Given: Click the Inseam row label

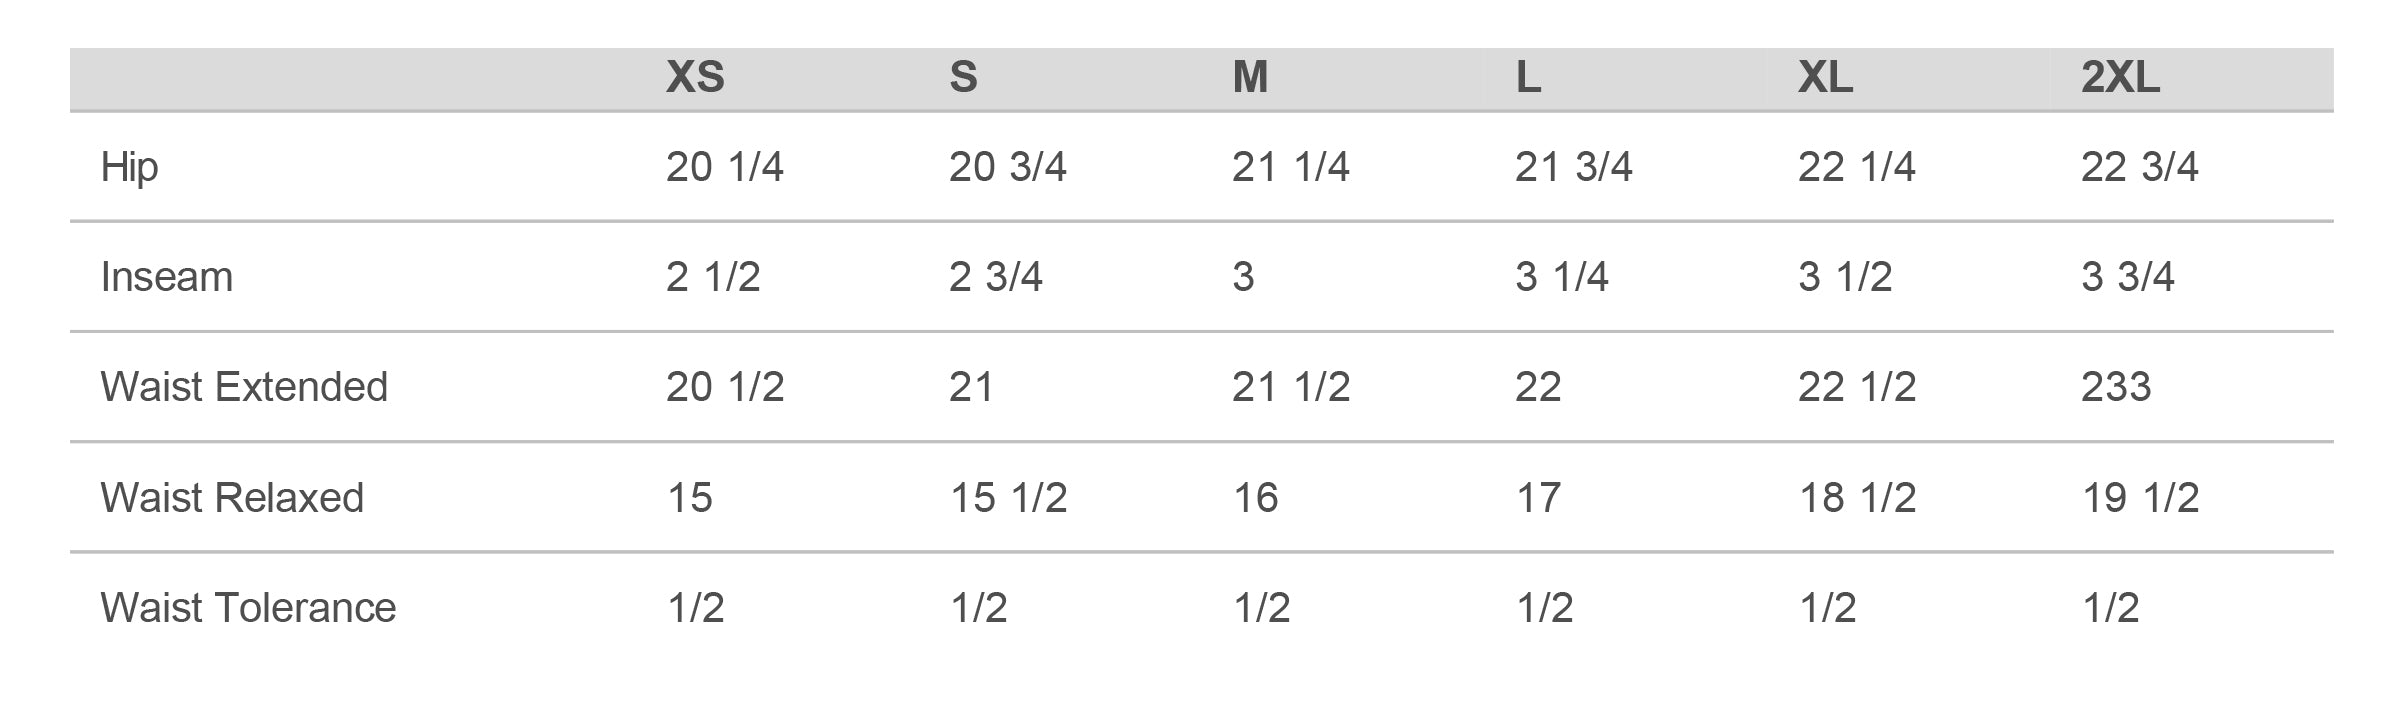Looking at the screenshot, I should [167, 277].
